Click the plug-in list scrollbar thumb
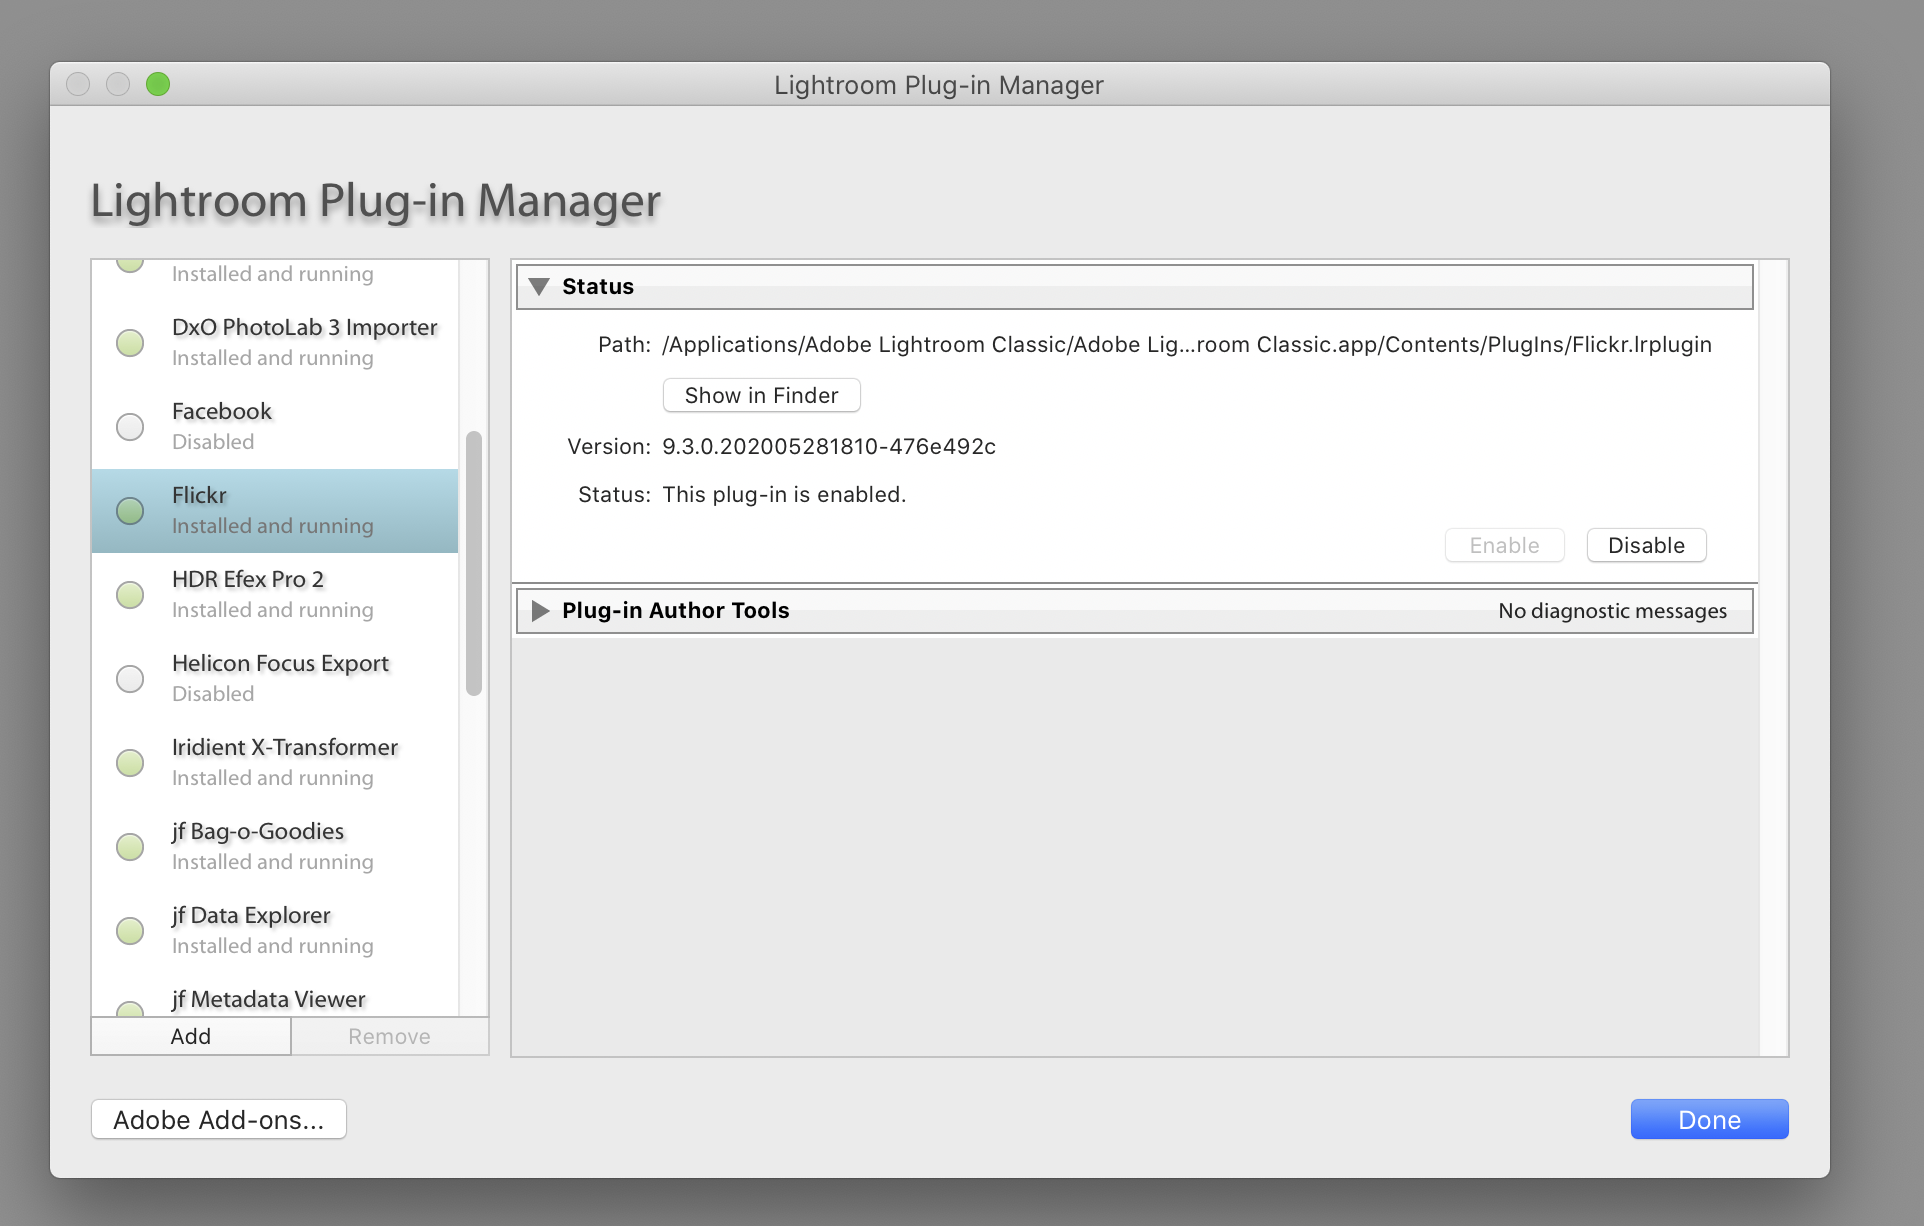The height and width of the screenshot is (1226, 1924). pyautogui.click(x=473, y=560)
